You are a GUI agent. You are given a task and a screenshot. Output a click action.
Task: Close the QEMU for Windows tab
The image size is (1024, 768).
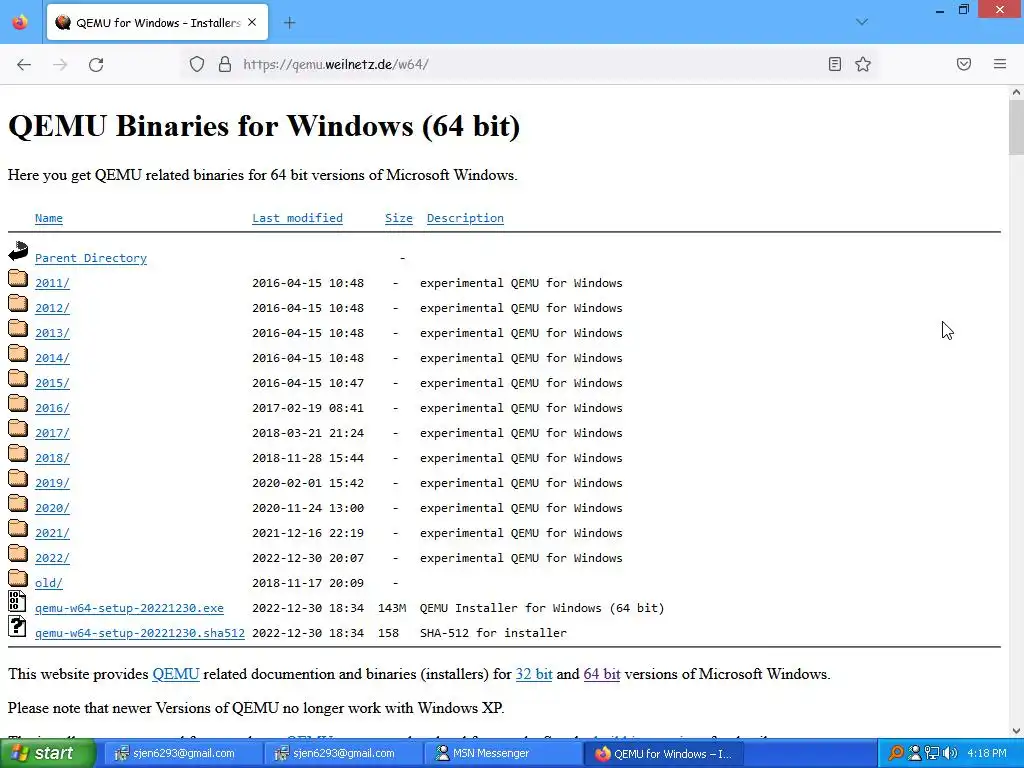(252, 22)
